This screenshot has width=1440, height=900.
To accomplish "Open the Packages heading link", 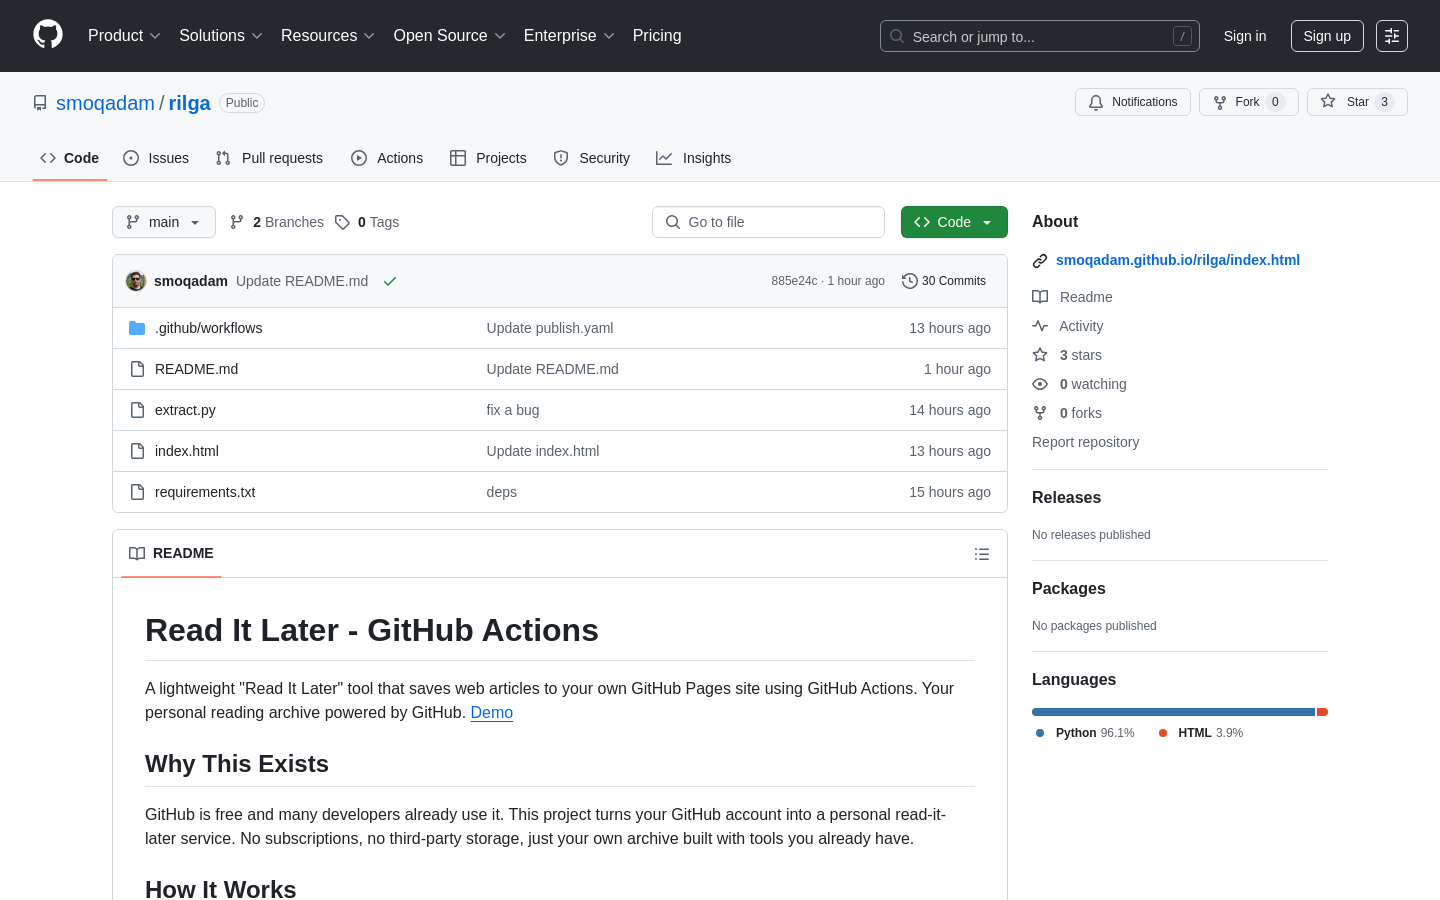I will [x=1068, y=588].
